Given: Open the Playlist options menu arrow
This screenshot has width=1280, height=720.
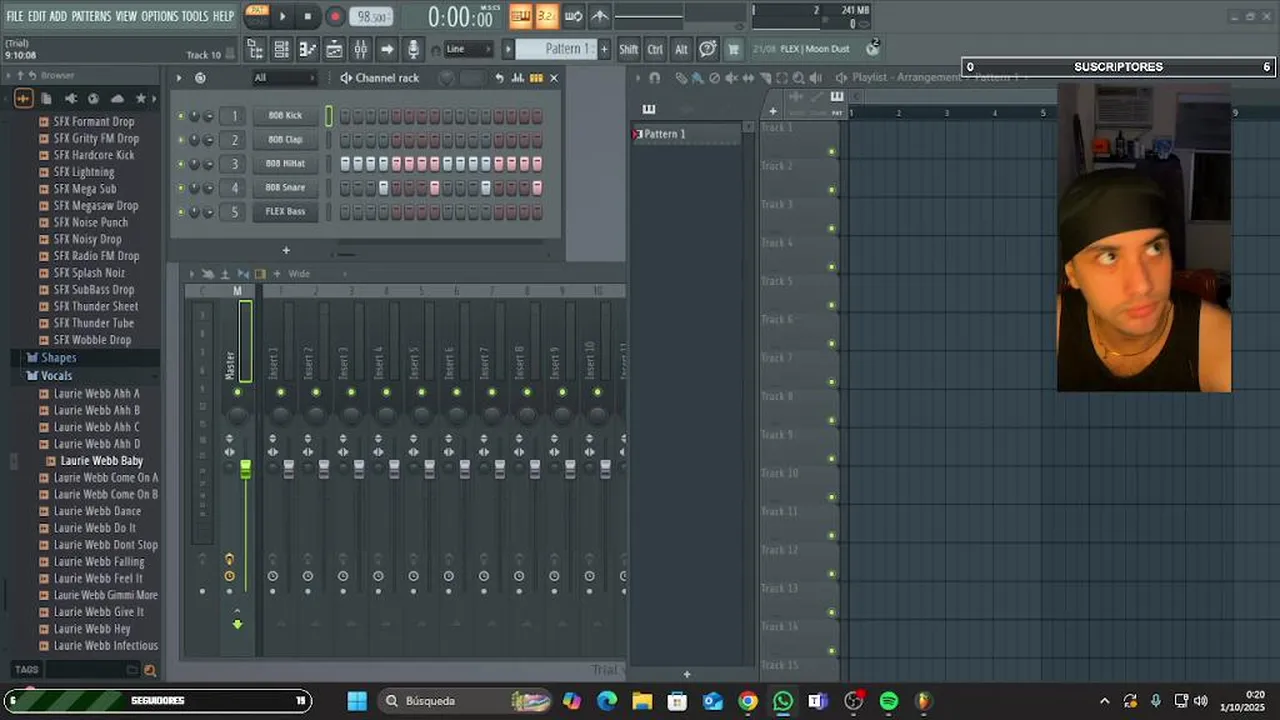Looking at the screenshot, I should [639, 78].
